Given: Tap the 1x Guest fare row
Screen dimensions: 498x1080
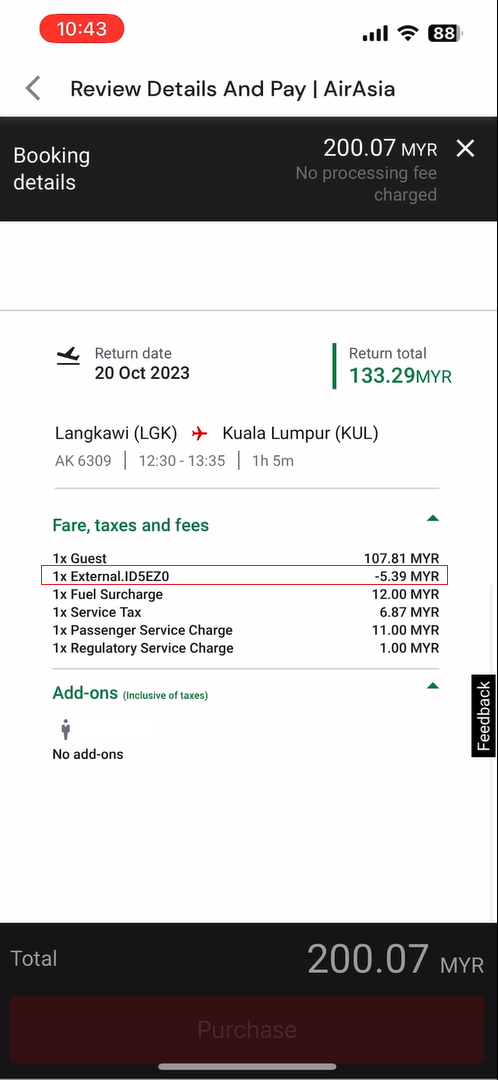Looking at the screenshot, I should click(x=246, y=559).
